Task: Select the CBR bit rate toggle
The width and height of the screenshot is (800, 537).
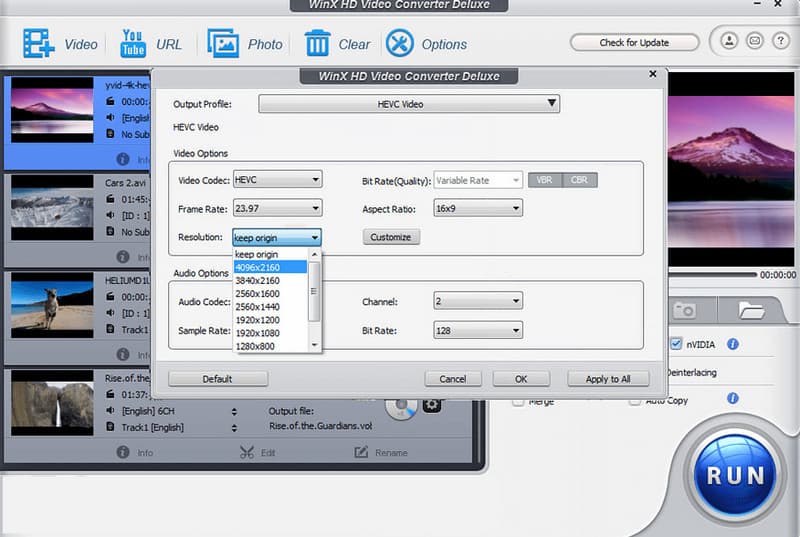Action: click(x=578, y=180)
